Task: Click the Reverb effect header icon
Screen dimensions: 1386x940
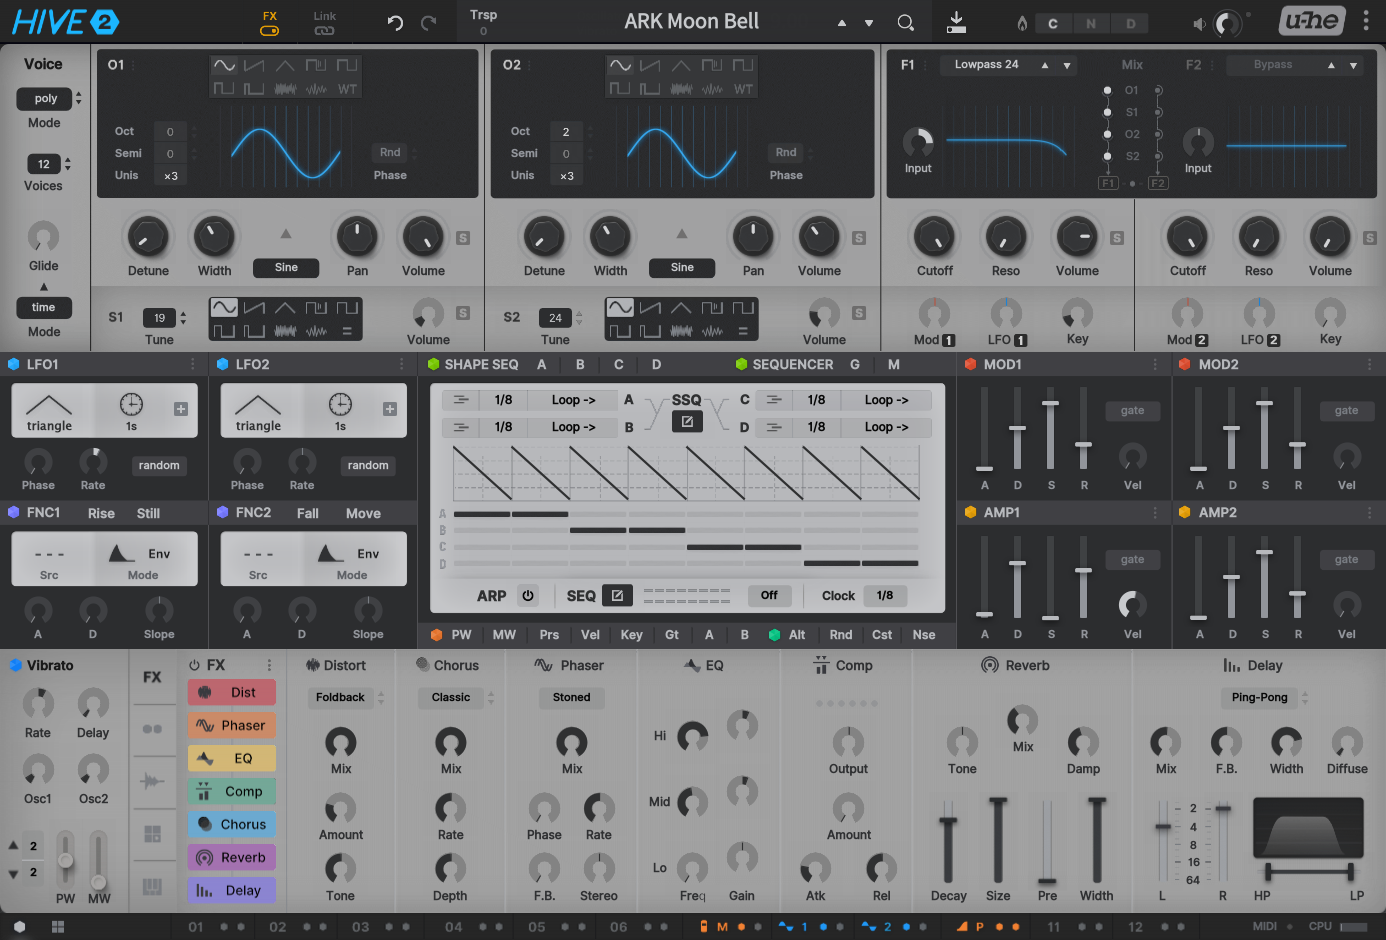Action: pyautogui.click(x=990, y=665)
